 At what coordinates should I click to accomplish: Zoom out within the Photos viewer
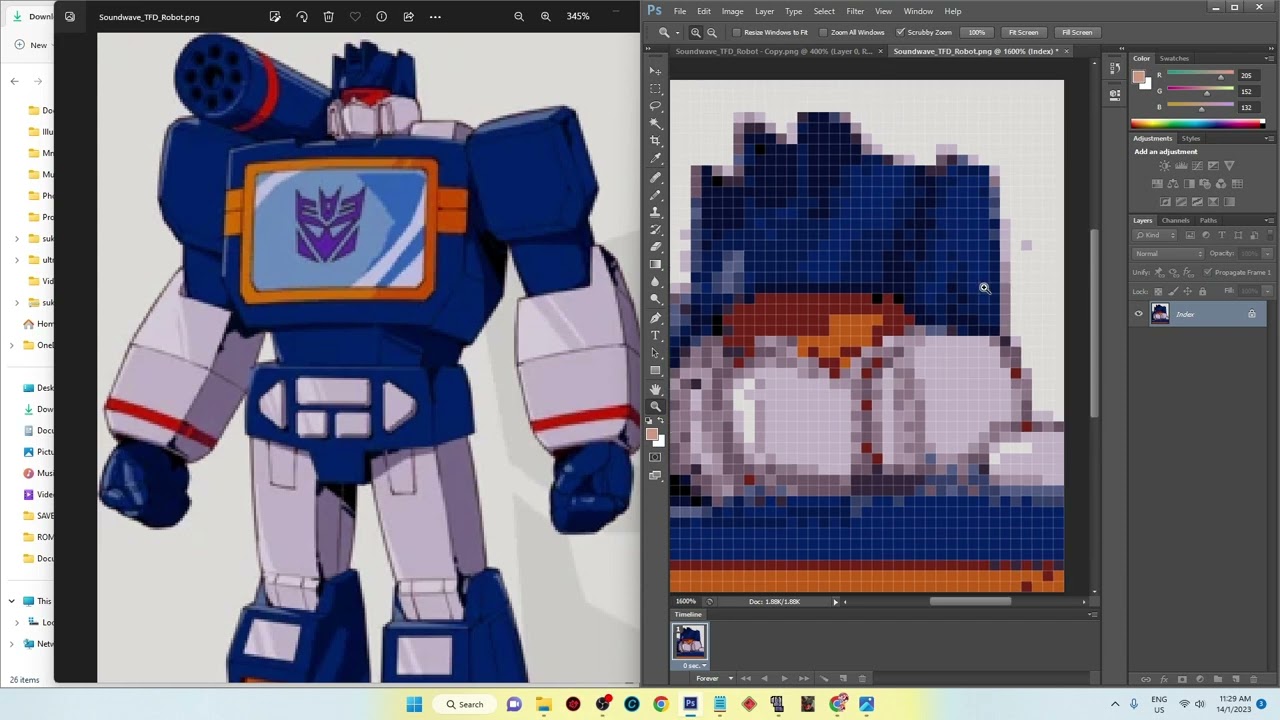tap(518, 17)
